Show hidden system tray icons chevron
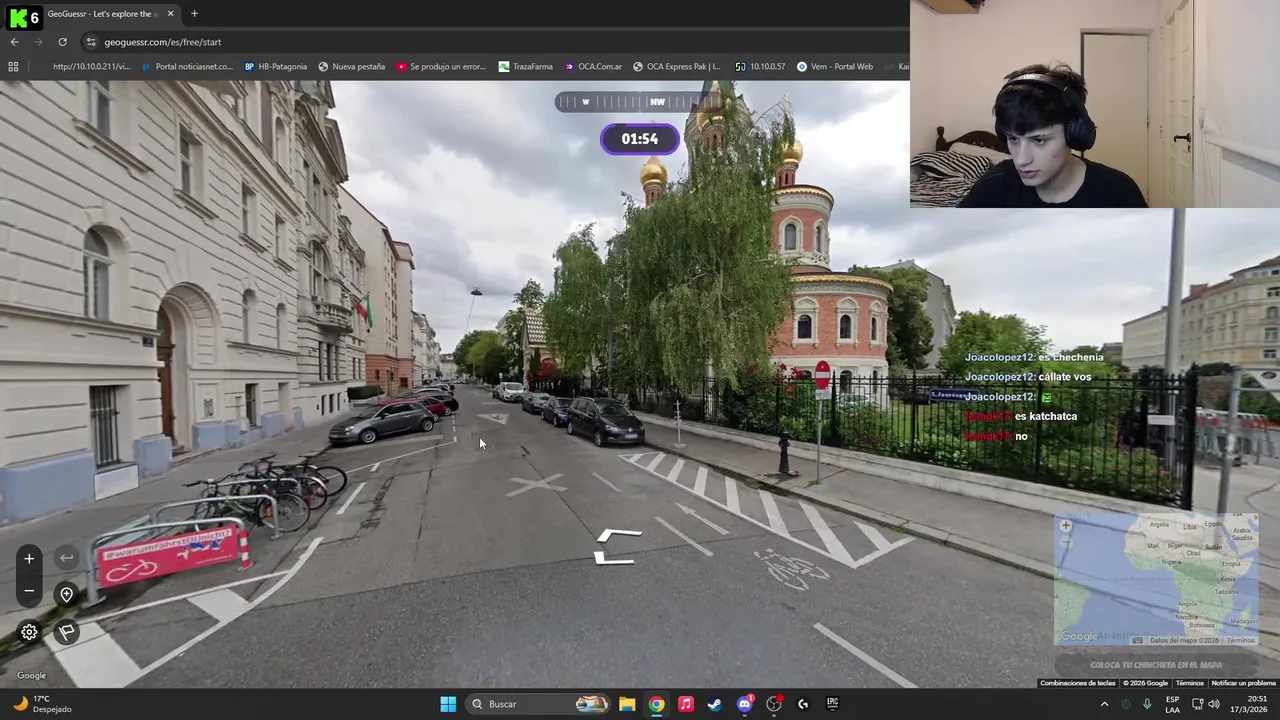Viewport: 1280px width, 720px height. pos(1104,704)
